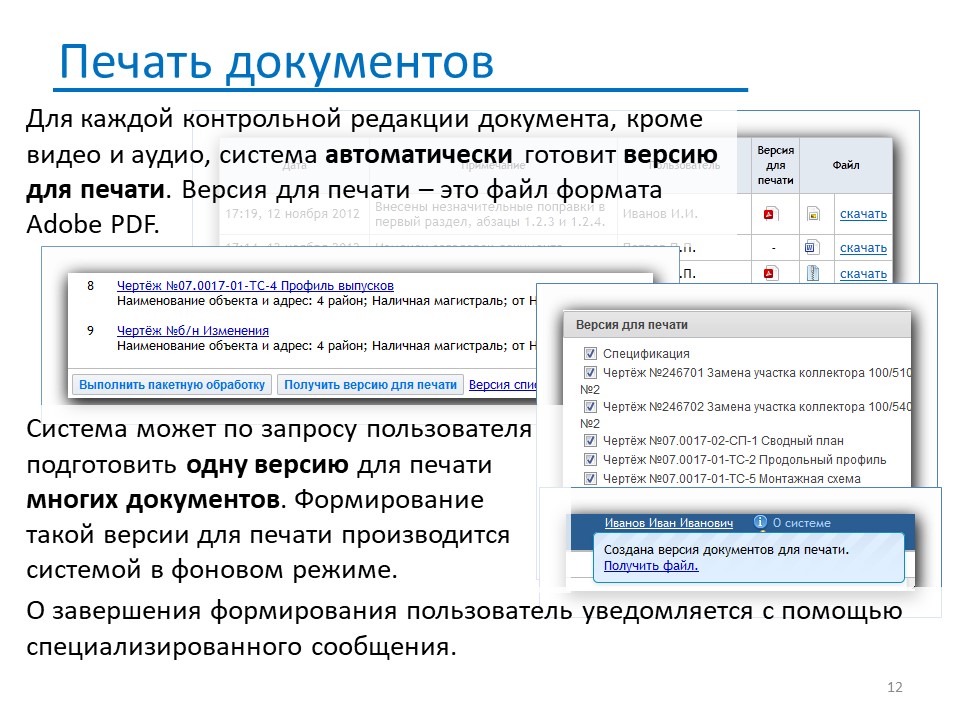Screen dimensions: 960x720
Task: Uncheck Чертёж №246702 checkbox
Action: (590, 407)
